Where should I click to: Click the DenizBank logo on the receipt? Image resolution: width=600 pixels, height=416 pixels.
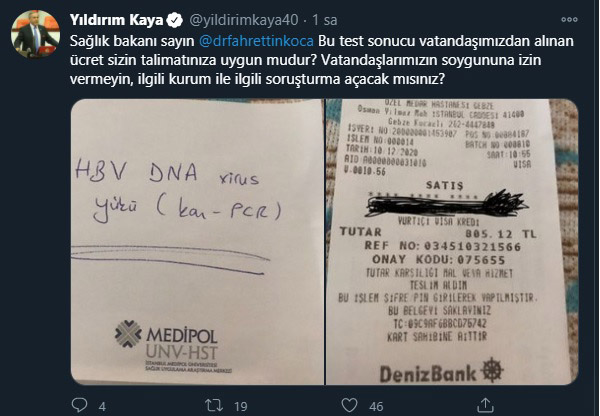pos(441,371)
